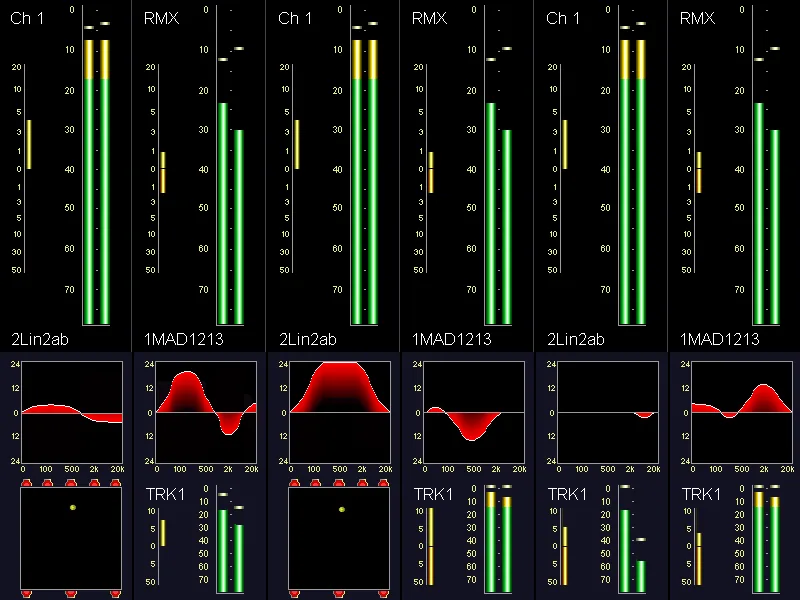Click the Ch 1 label on the fifth strip
This screenshot has width=800, height=600.
click(x=563, y=18)
